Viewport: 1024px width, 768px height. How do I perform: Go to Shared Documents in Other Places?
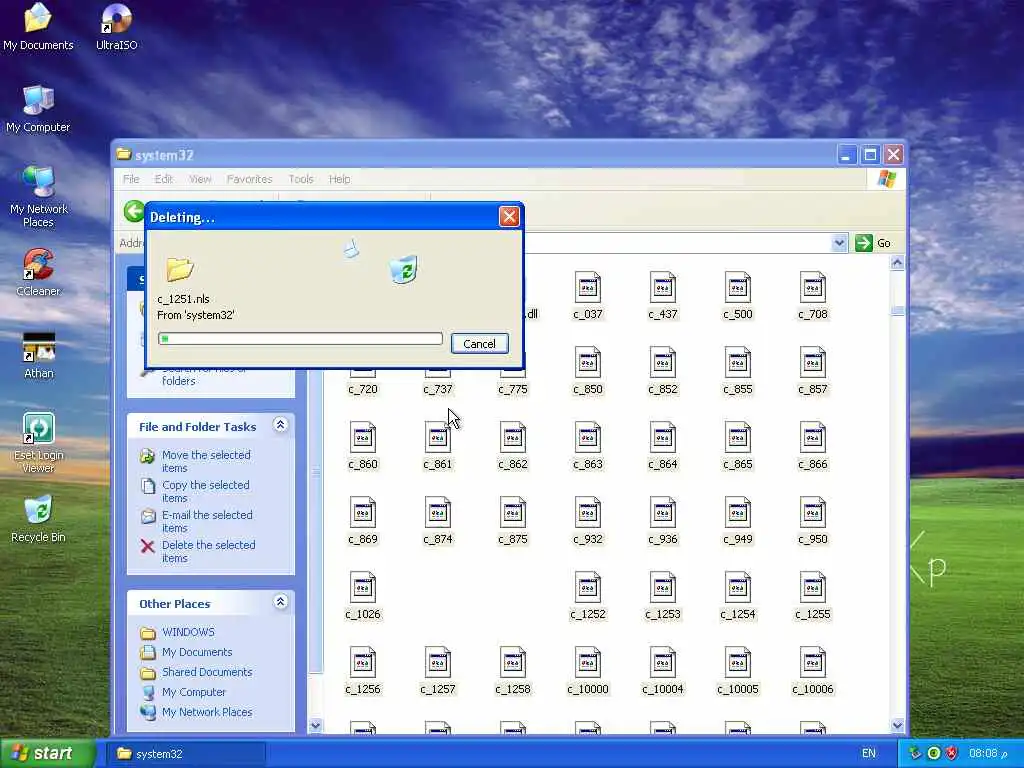click(207, 672)
